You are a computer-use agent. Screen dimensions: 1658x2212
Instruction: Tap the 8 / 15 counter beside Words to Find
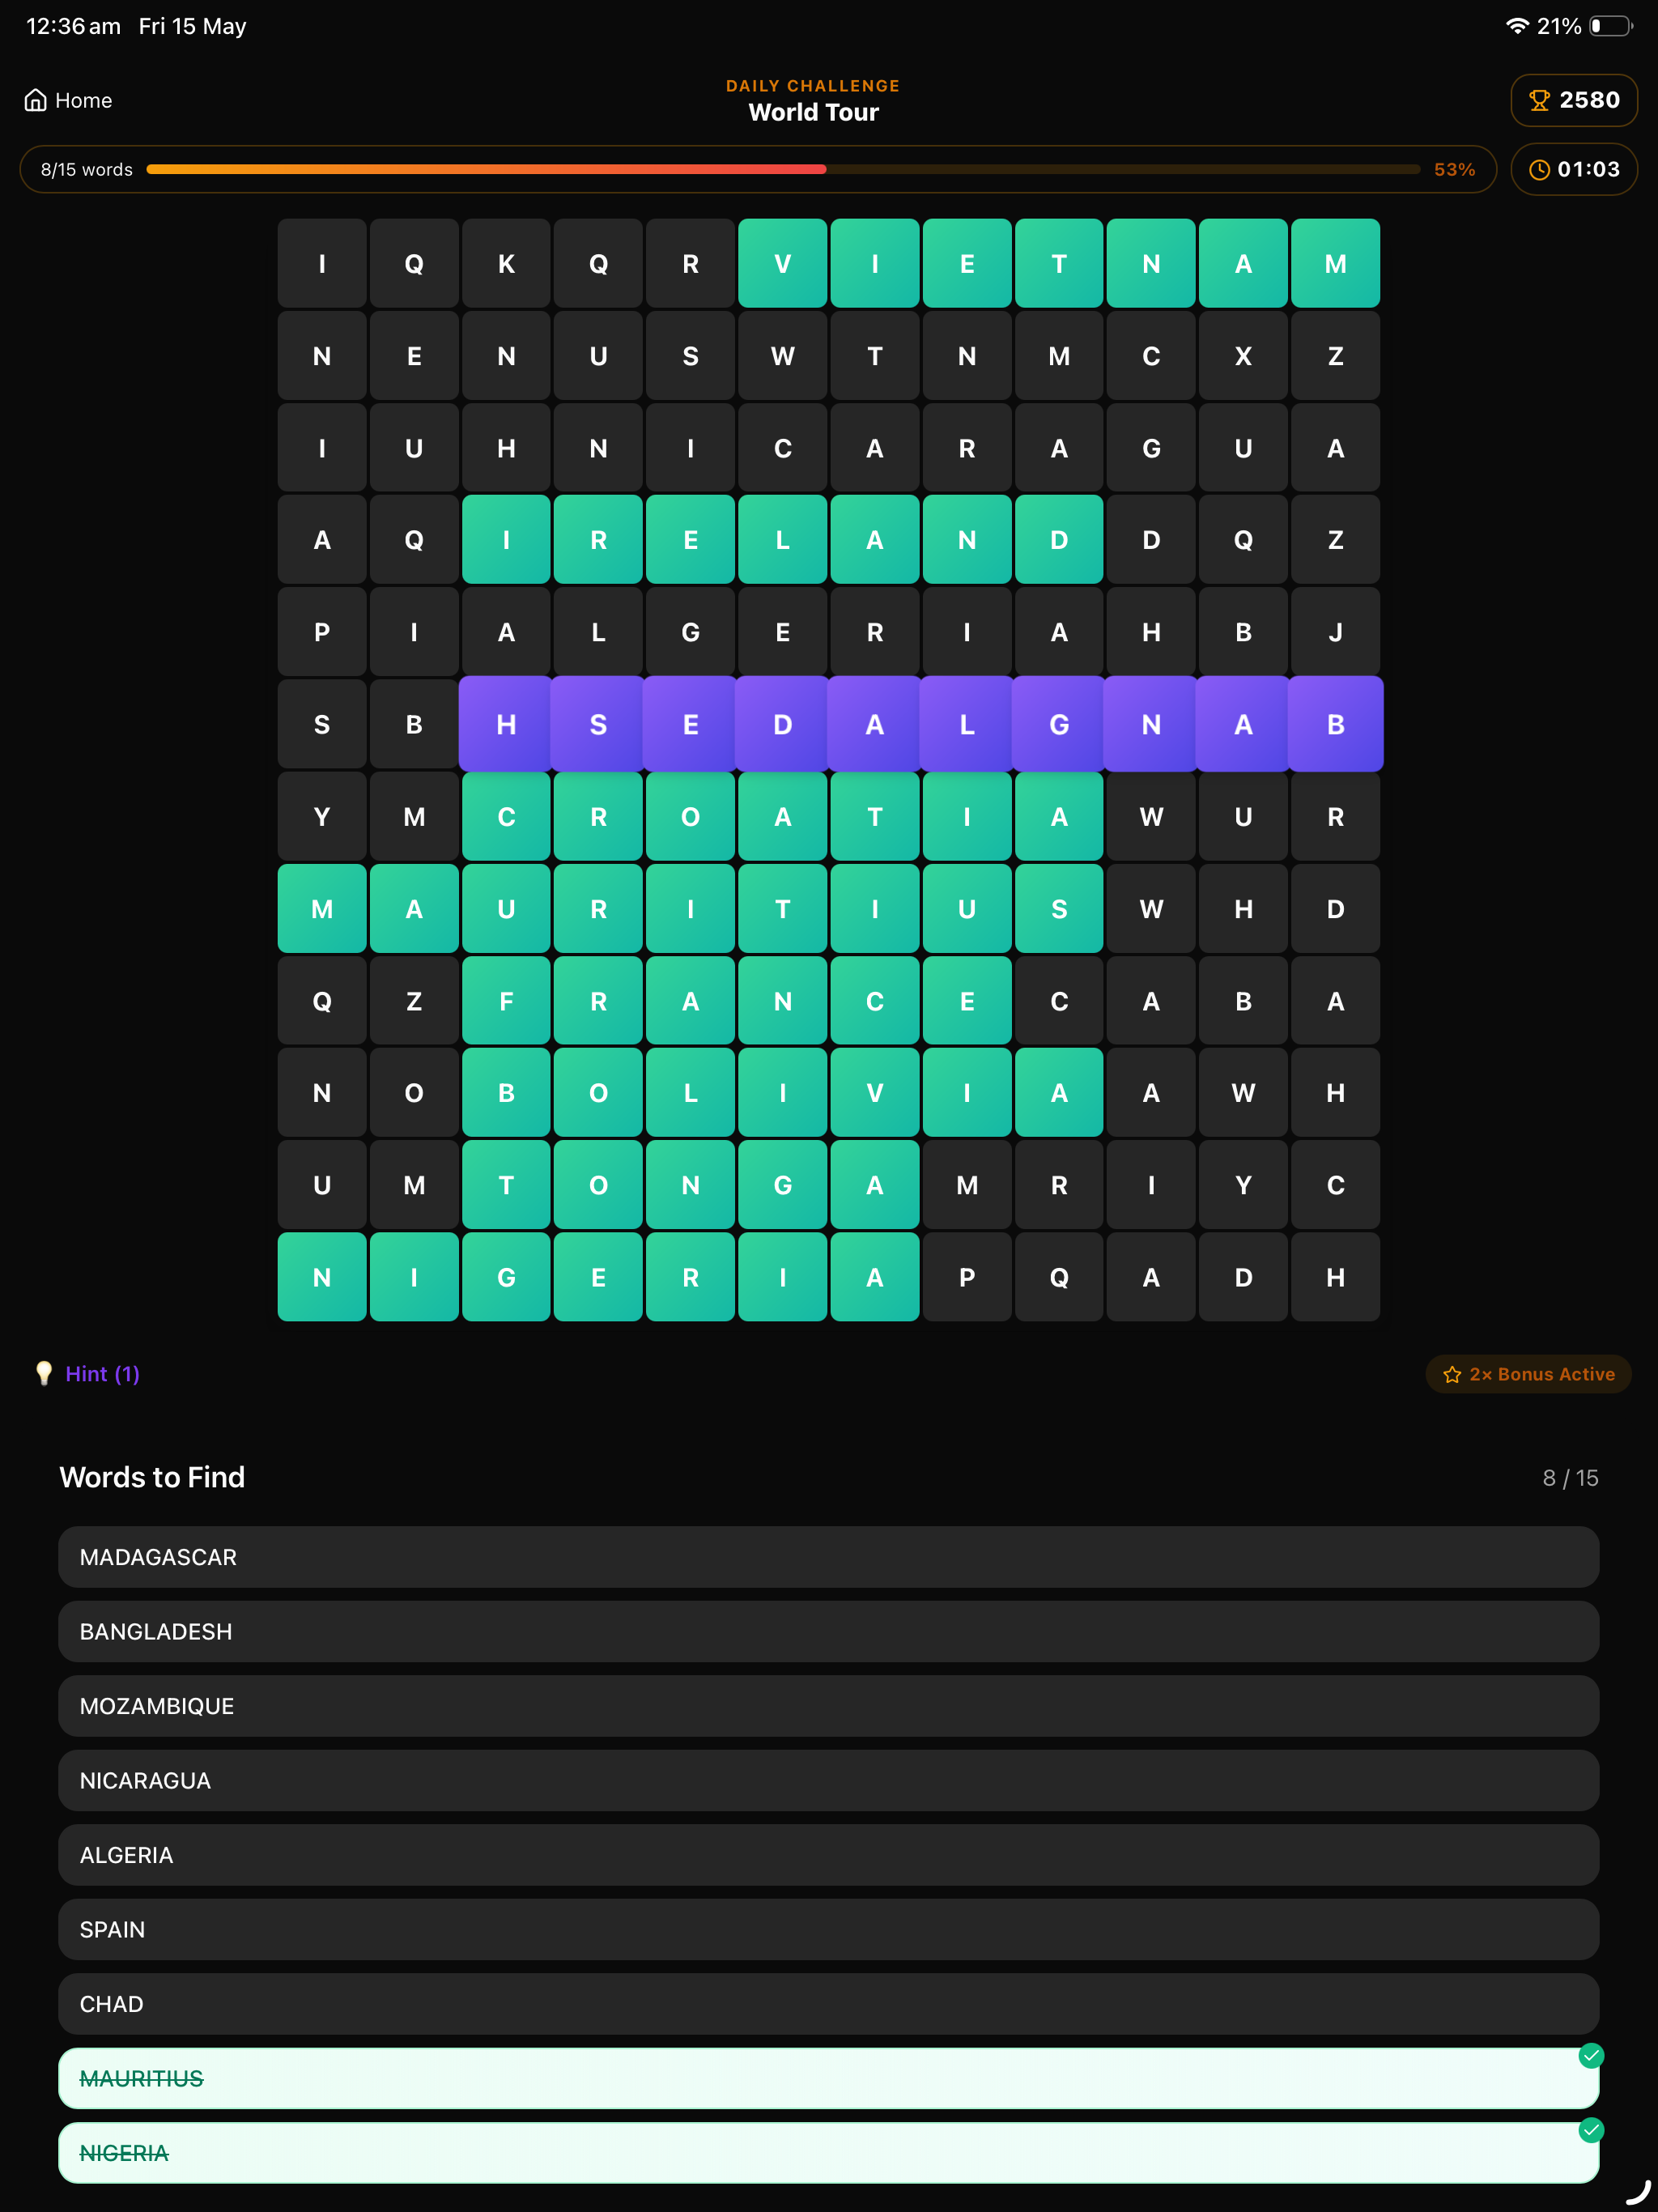[x=1570, y=1477]
